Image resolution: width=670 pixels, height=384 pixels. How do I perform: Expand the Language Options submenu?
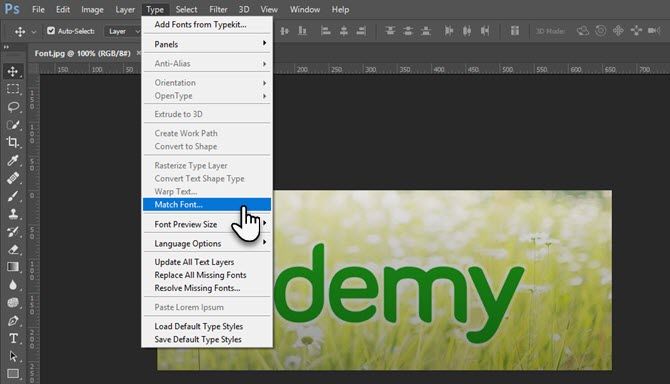click(207, 243)
